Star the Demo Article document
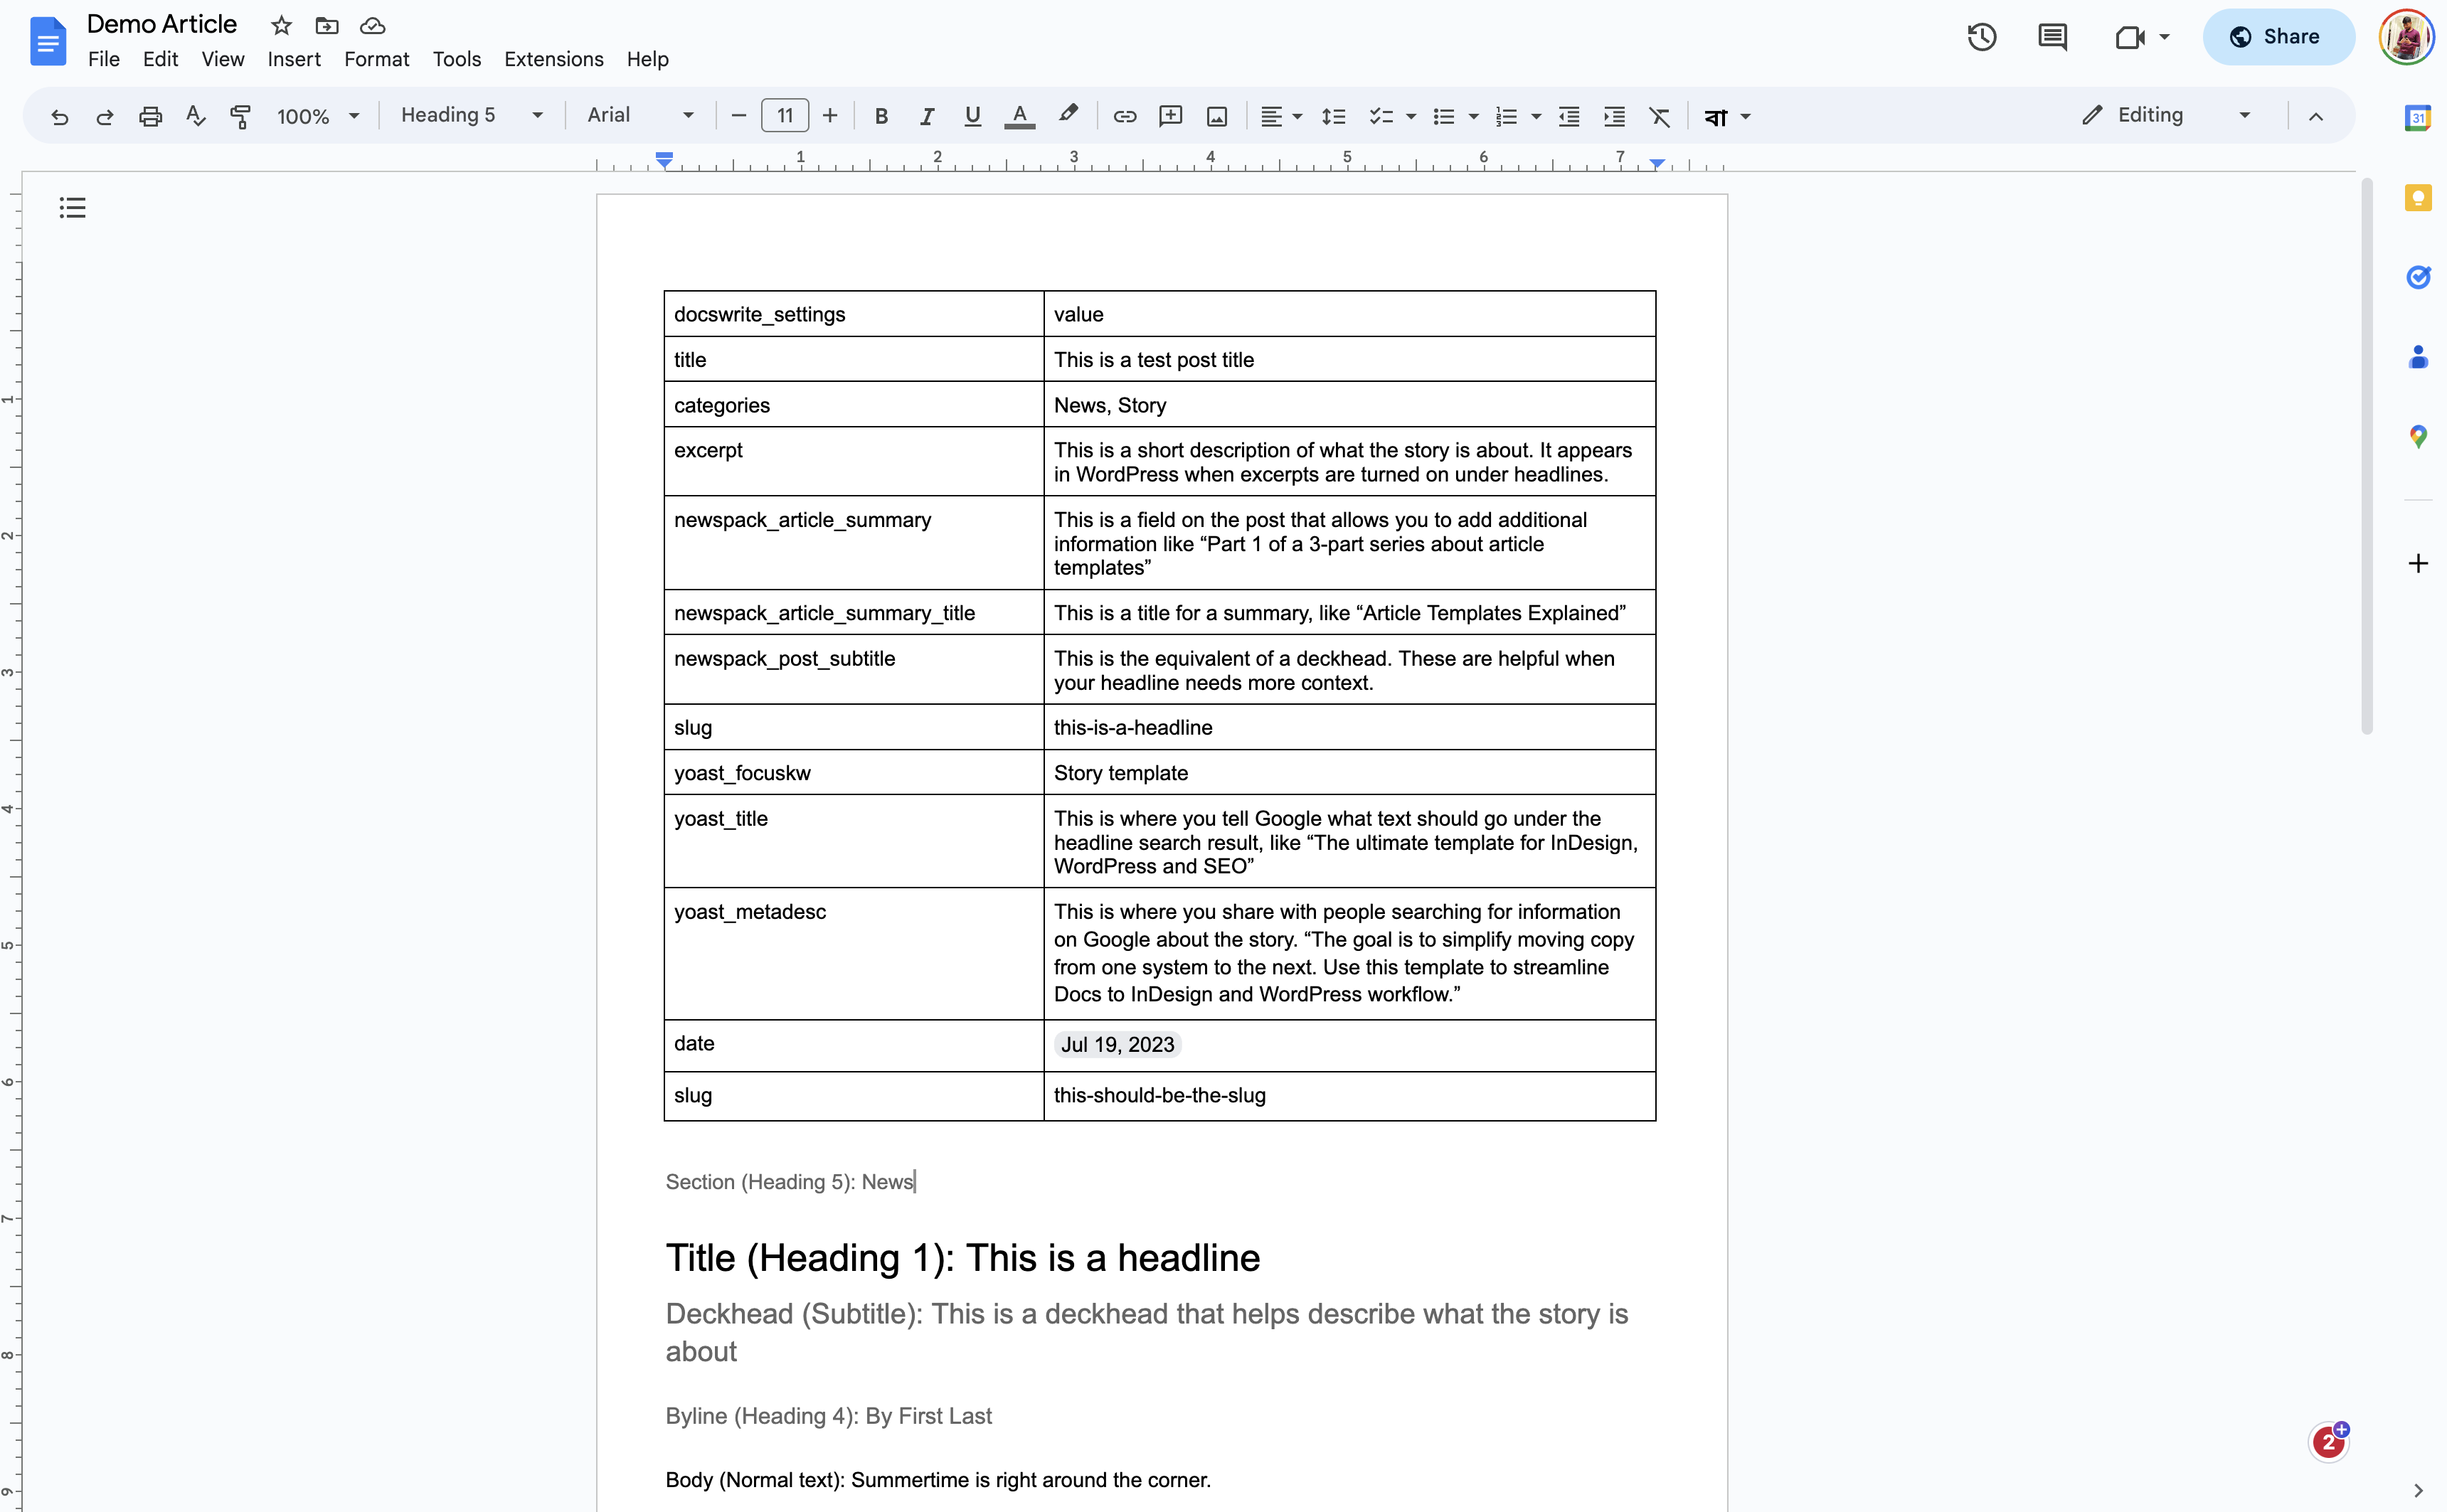2447x1512 pixels. coord(280,25)
